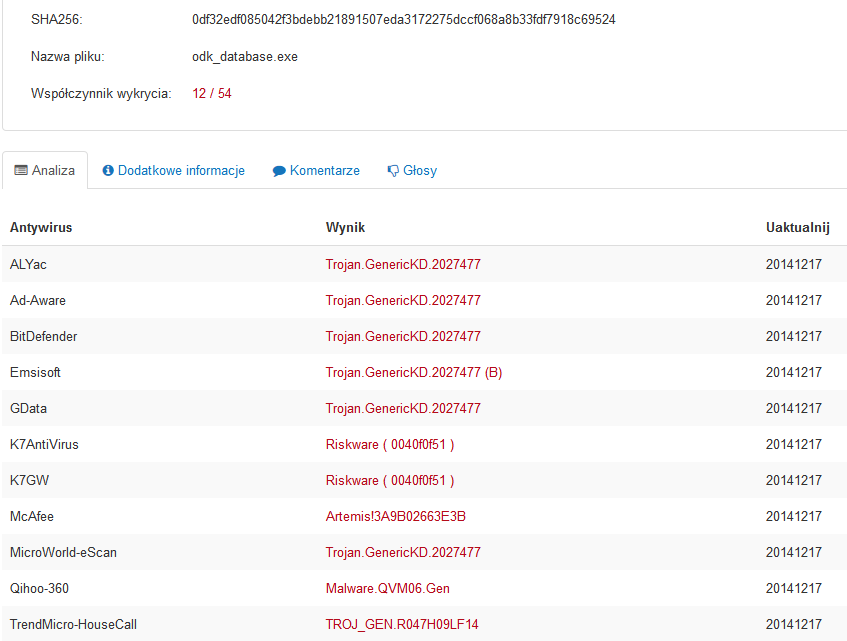This screenshot has width=847, height=641.
Task: Click the K7AntiVirus Riskware result
Action: point(390,444)
